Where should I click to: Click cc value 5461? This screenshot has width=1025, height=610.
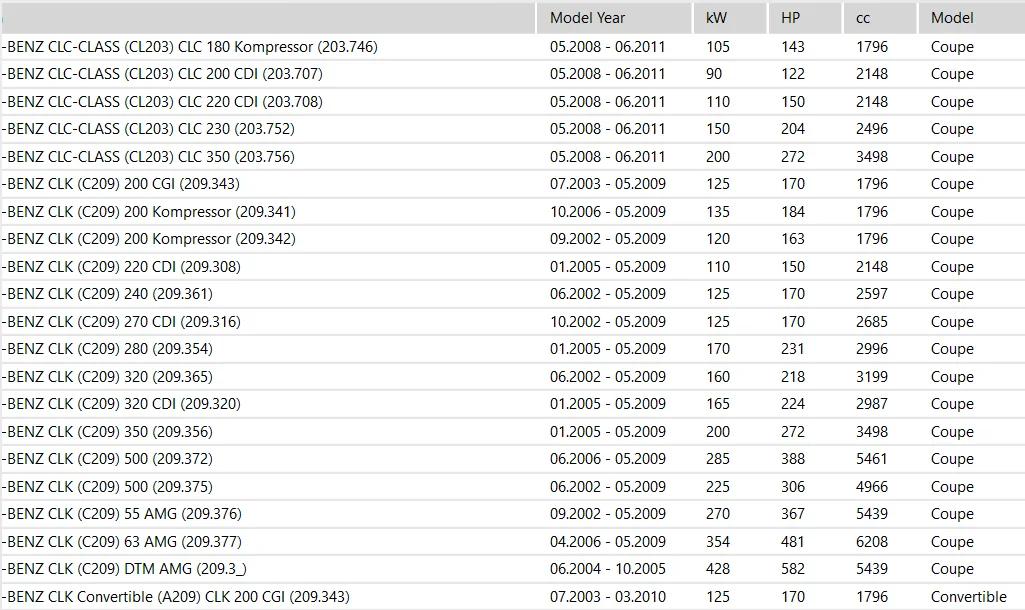pyautogui.click(x=872, y=459)
